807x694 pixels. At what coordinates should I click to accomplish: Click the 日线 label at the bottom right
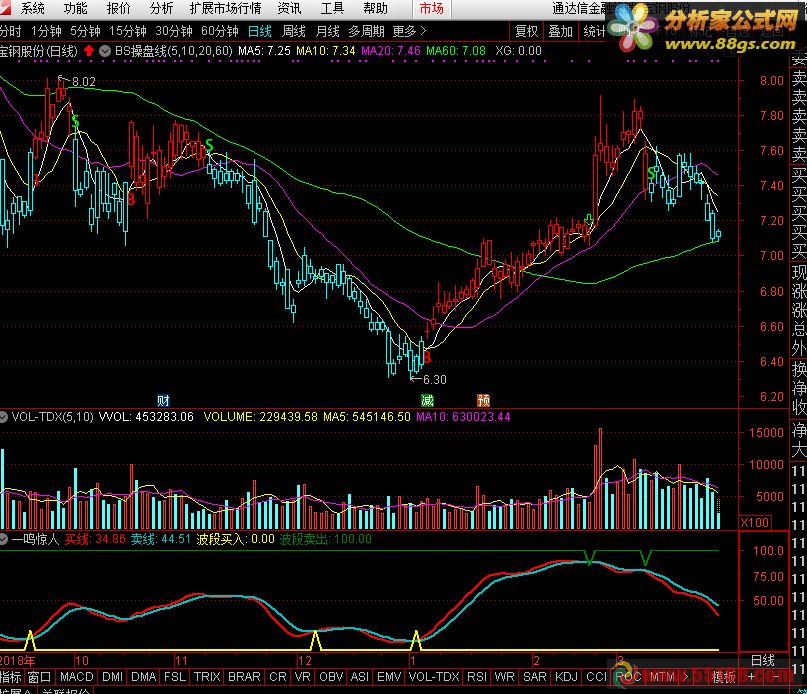coord(763,661)
